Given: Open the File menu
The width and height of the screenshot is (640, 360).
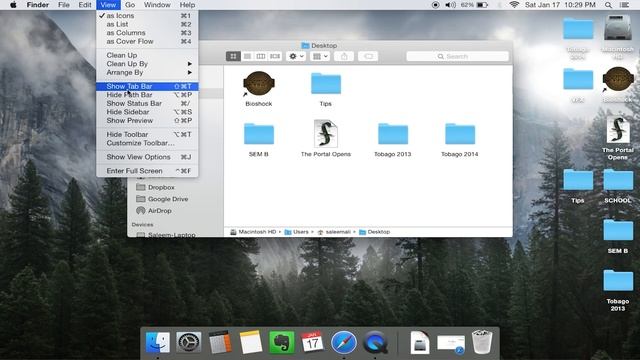Looking at the screenshot, I should [x=64, y=5].
